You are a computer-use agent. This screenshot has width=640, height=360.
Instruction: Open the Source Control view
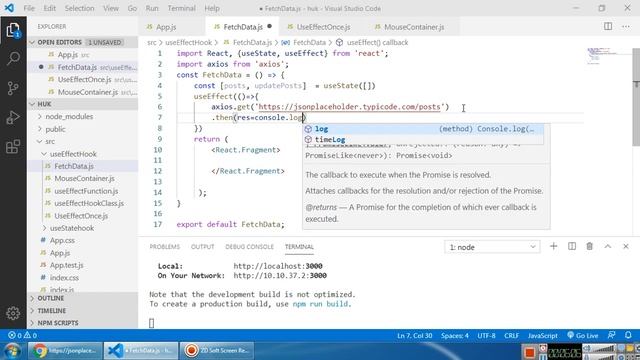pyautogui.click(x=13, y=88)
